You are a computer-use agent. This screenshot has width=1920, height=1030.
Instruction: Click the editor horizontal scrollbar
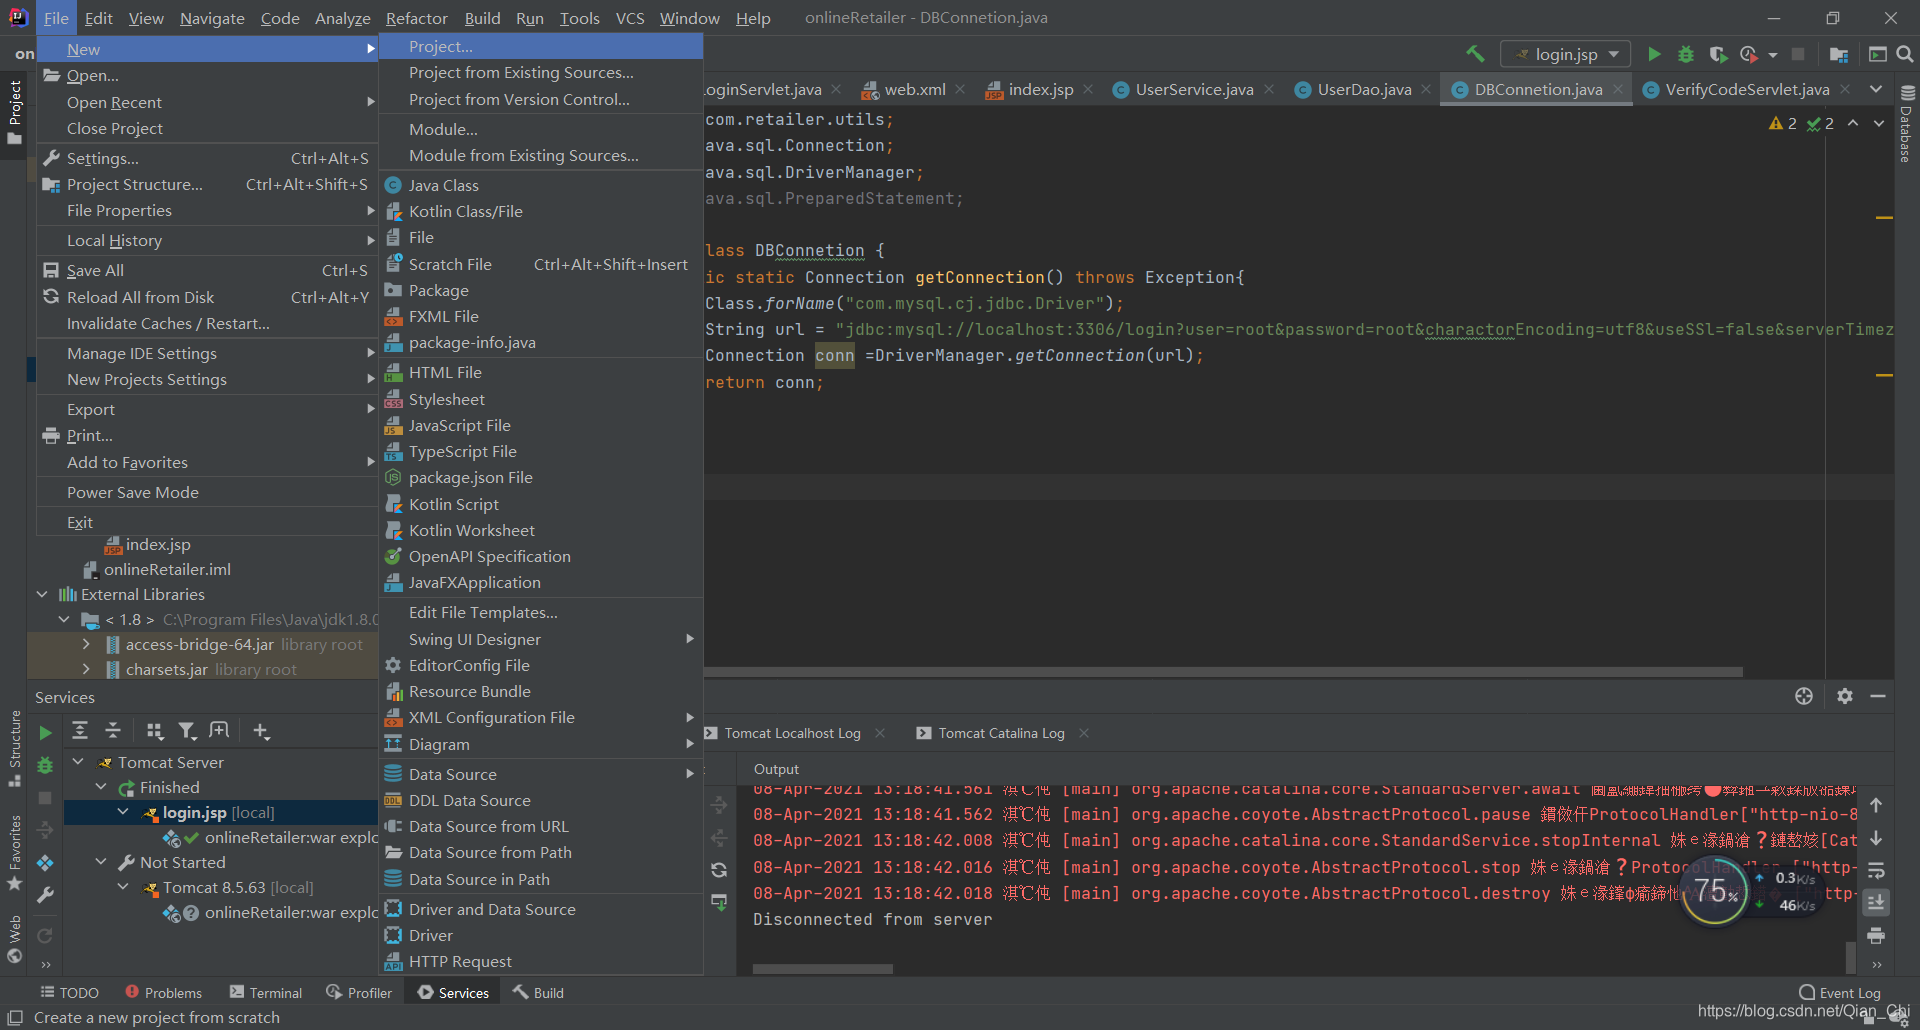point(1223,672)
